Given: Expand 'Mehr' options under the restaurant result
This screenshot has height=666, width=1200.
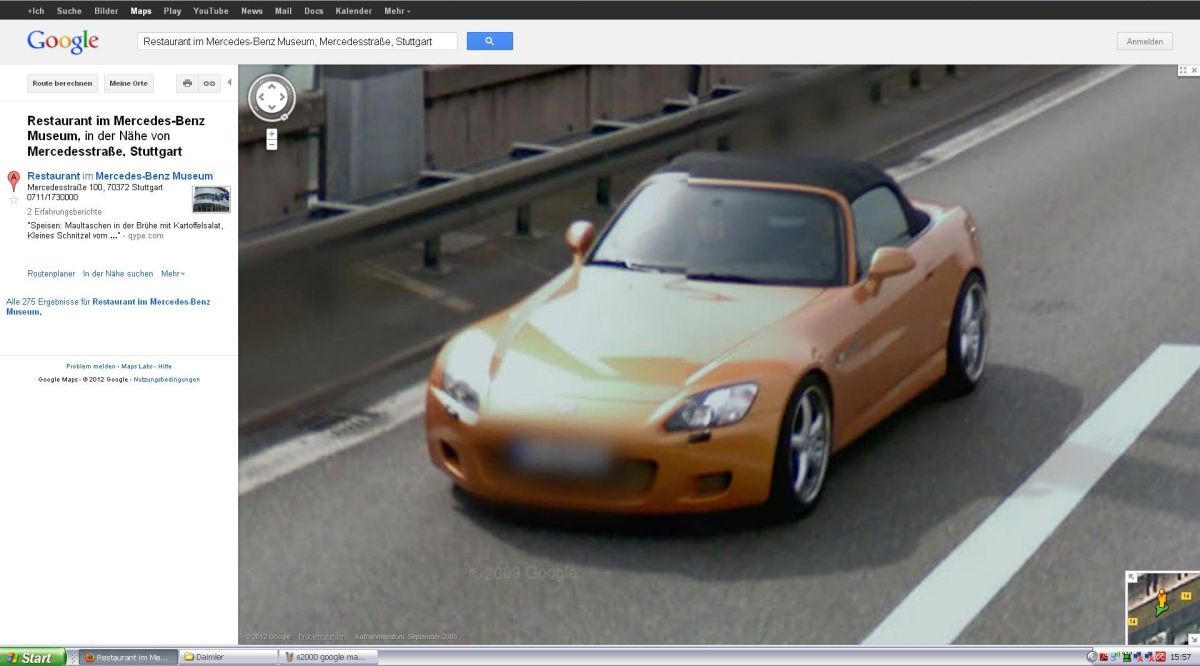Looking at the screenshot, I should pos(173,273).
